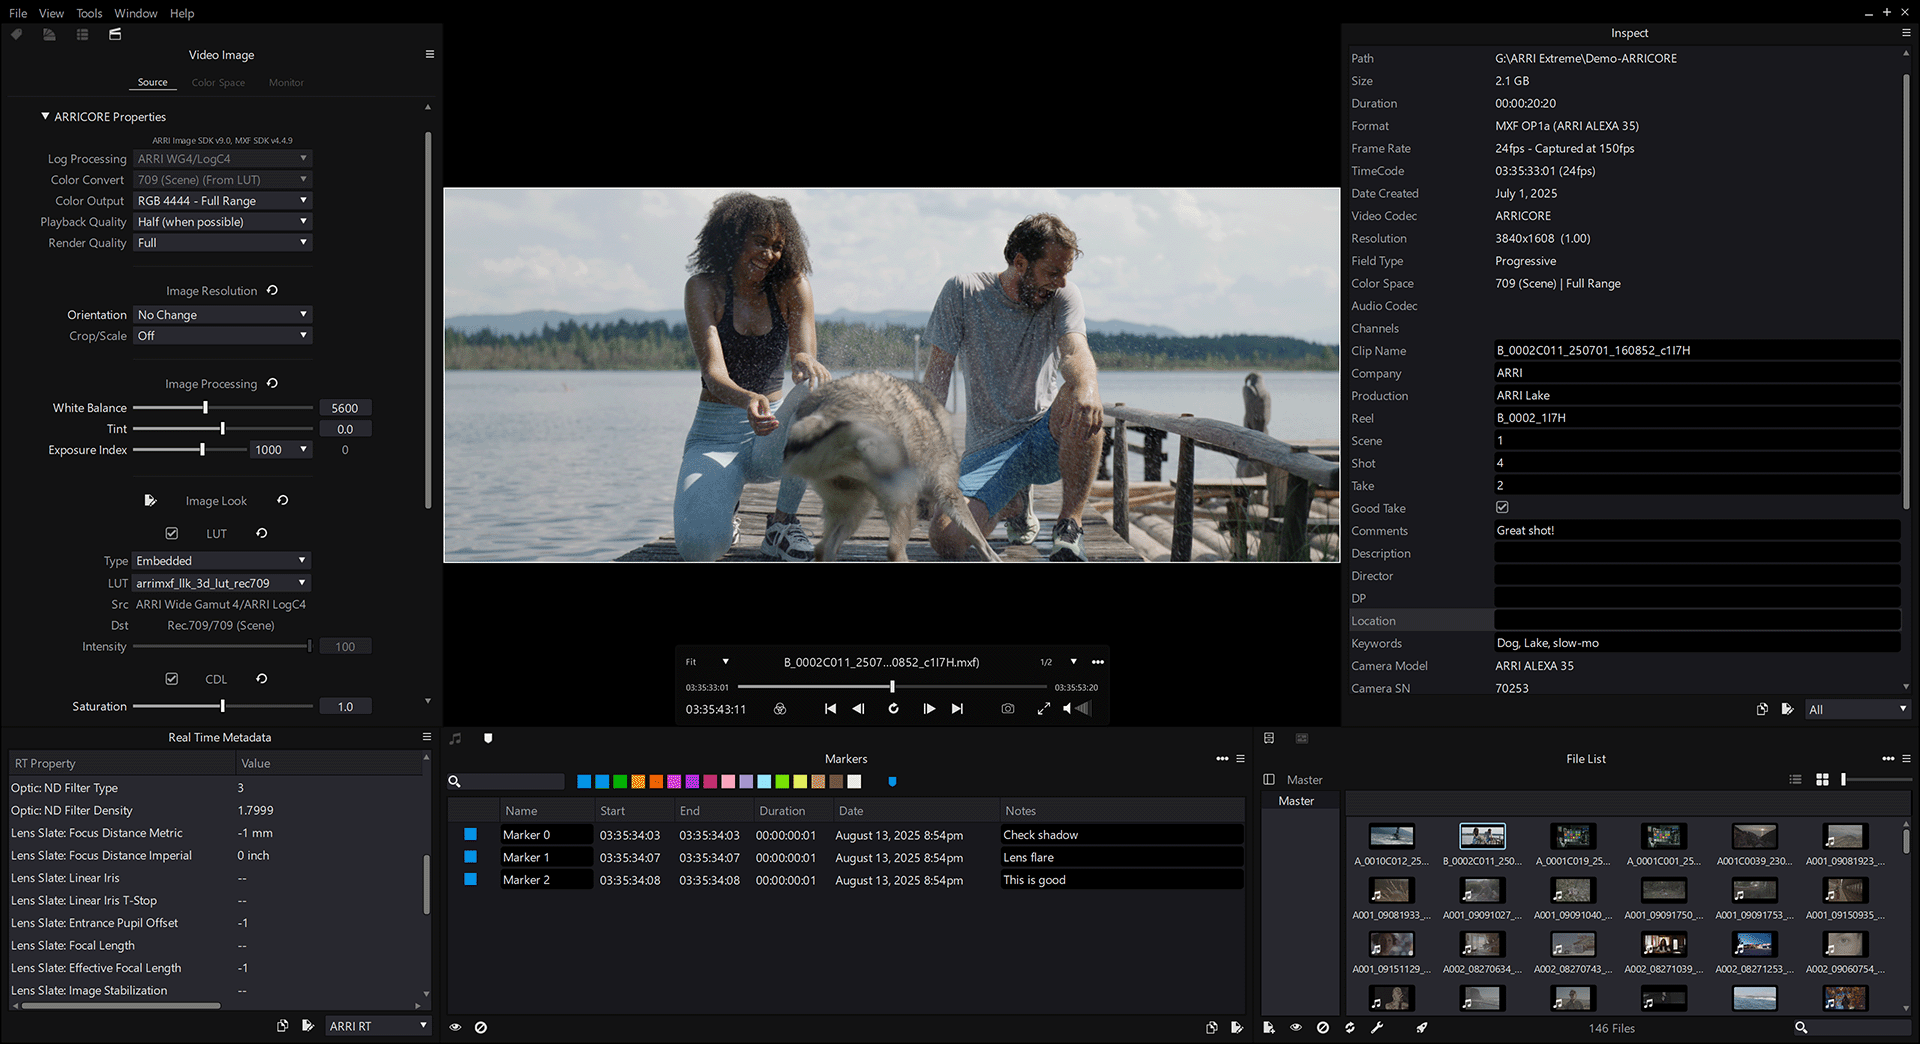
Task: Click the refresh icon in File List toolbar
Action: [x=1349, y=1027]
